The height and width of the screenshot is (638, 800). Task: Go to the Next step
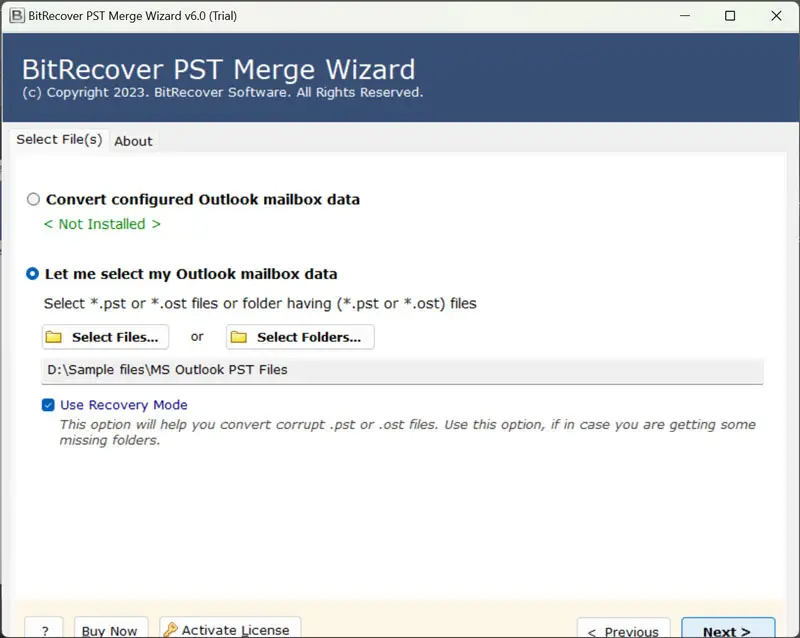(x=727, y=630)
